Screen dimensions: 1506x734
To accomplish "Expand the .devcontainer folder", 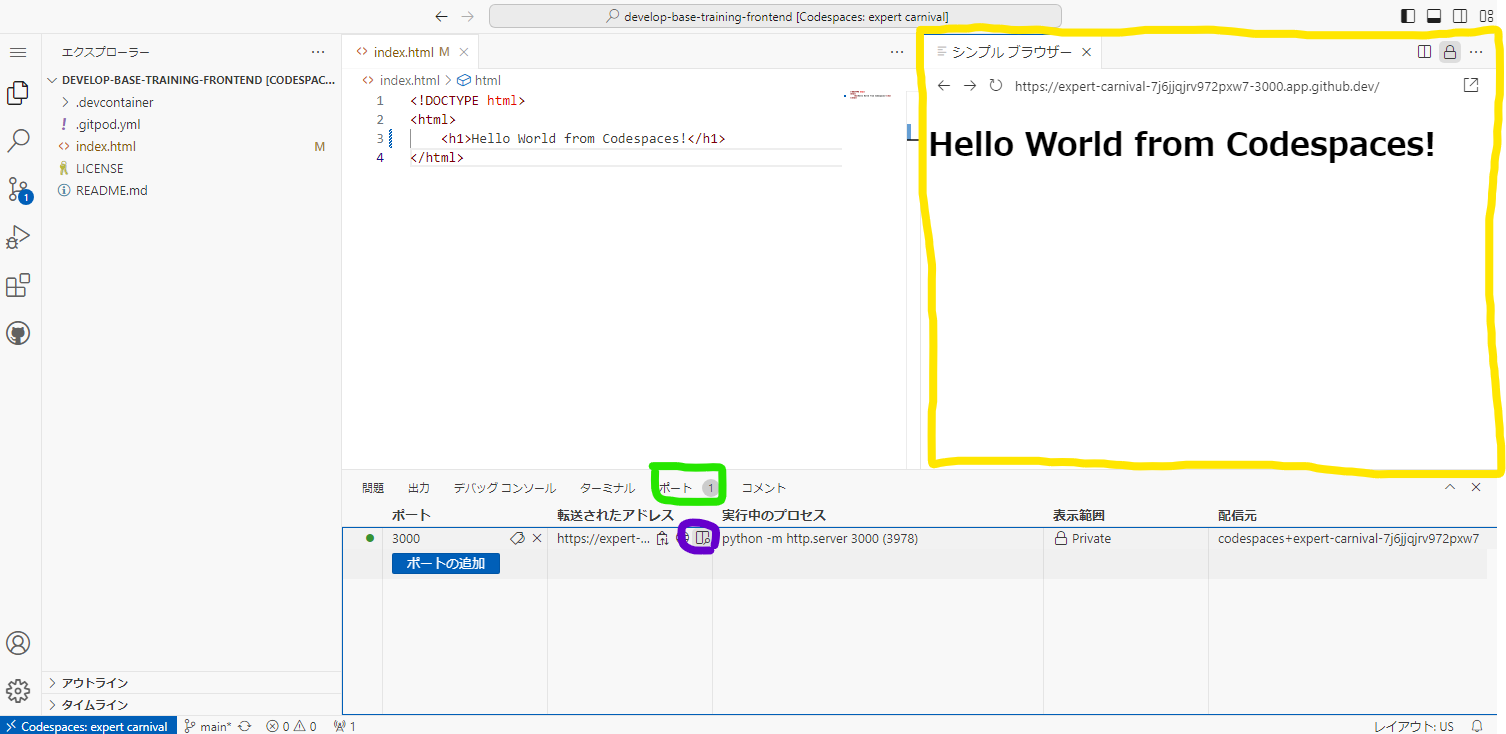I will (x=191, y=102).
